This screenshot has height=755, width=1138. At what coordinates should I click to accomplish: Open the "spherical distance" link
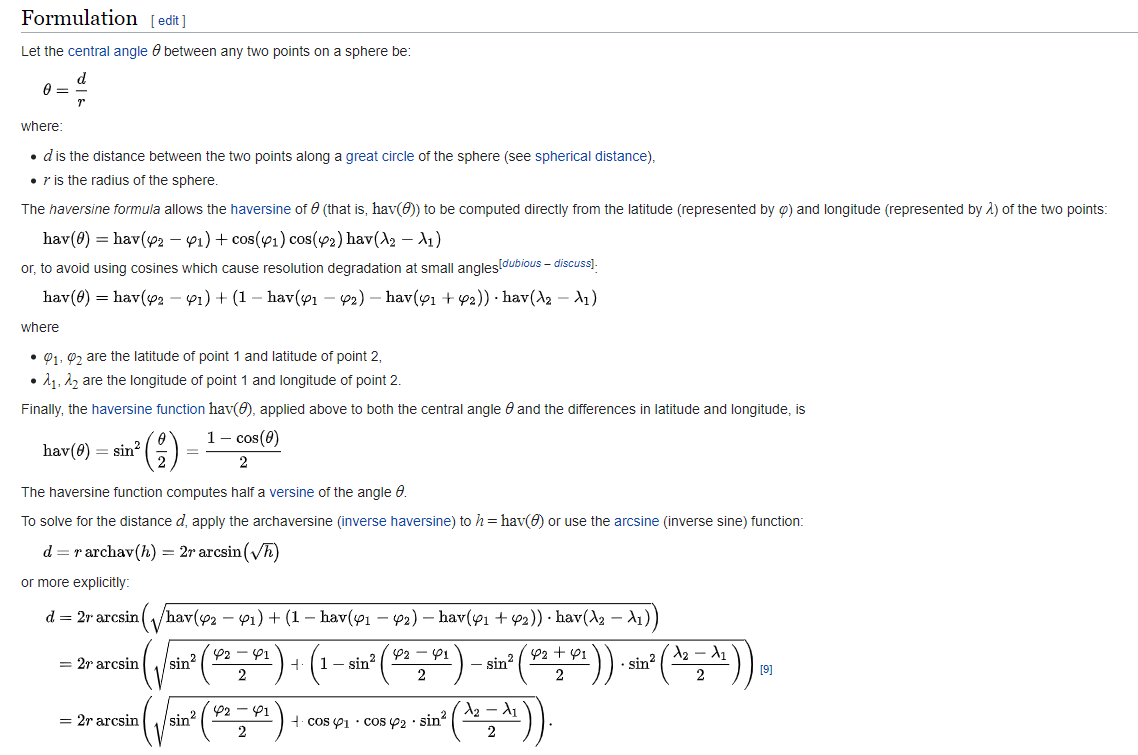[593, 156]
